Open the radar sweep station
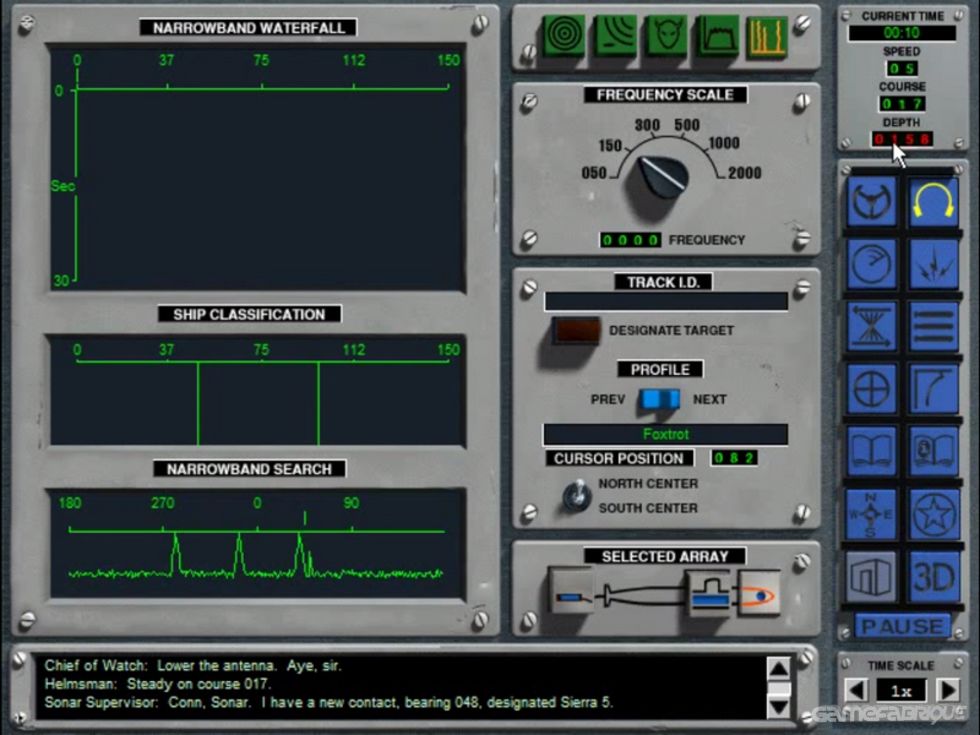 pos(871,264)
